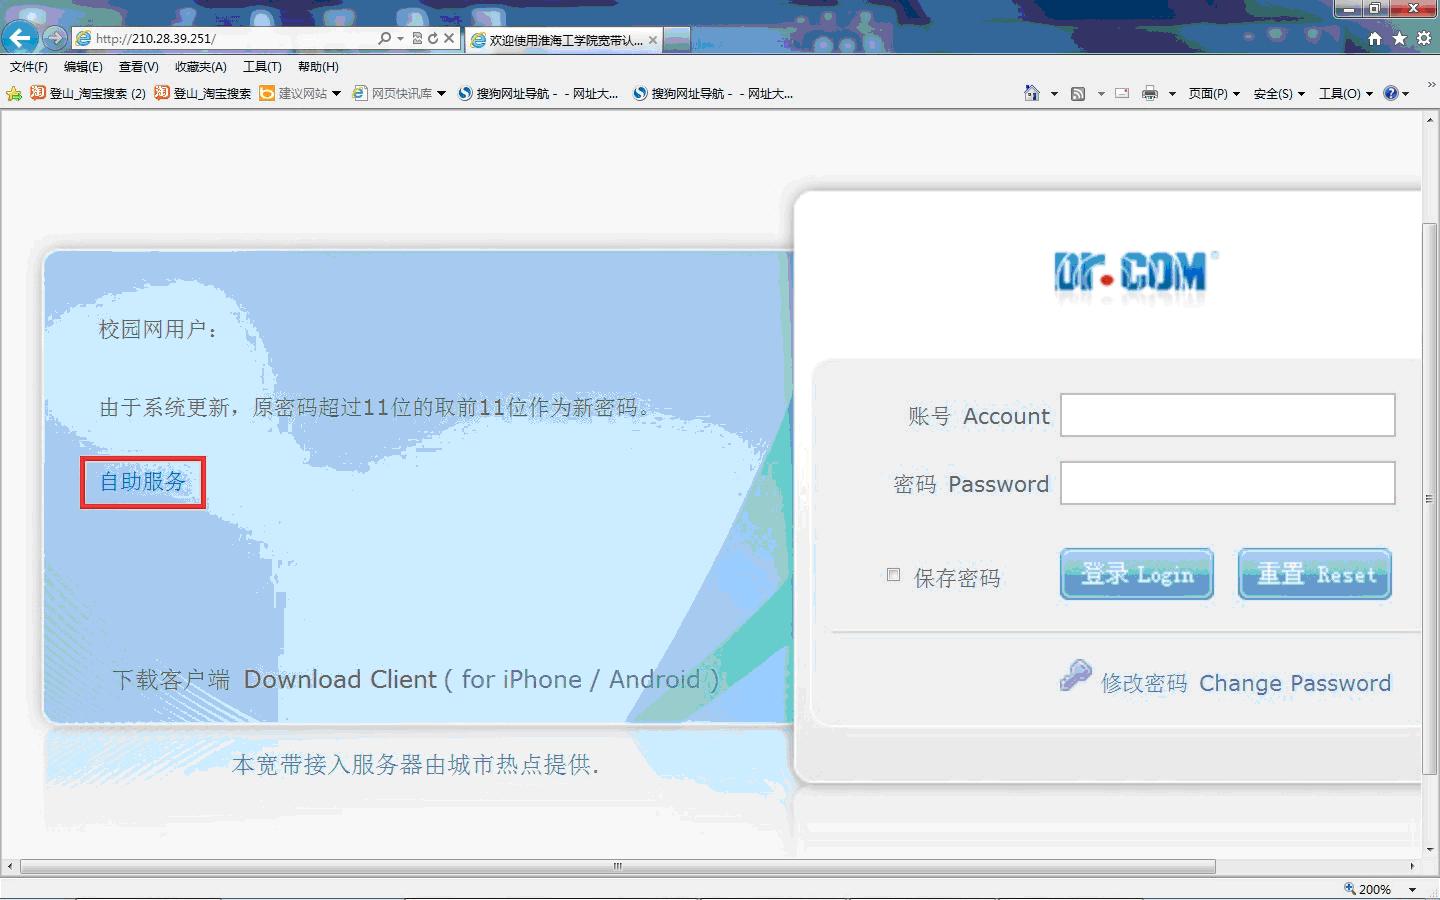Screen dimensions: 1440x900
Task: Open the Home icon at top right
Action: tap(1375, 38)
